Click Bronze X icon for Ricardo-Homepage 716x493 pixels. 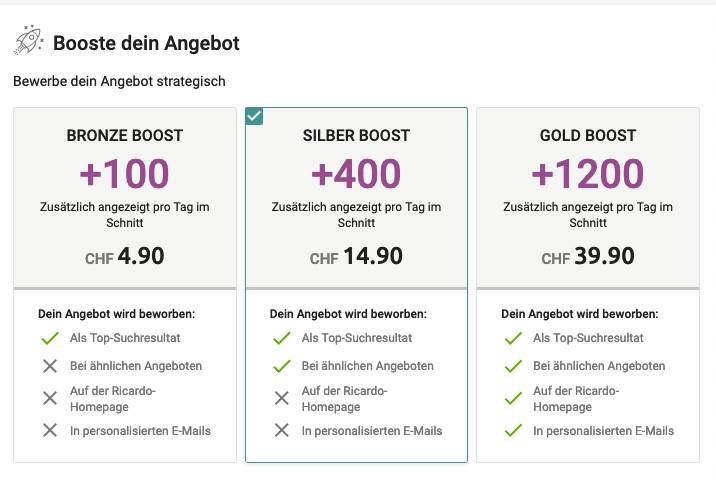(x=50, y=398)
